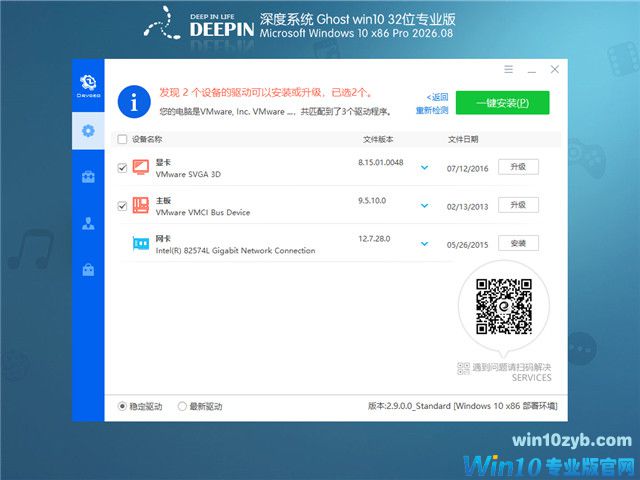This screenshot has width=640, height=480.
Task: Click the 重新检测 link
Action: (432, 110)
